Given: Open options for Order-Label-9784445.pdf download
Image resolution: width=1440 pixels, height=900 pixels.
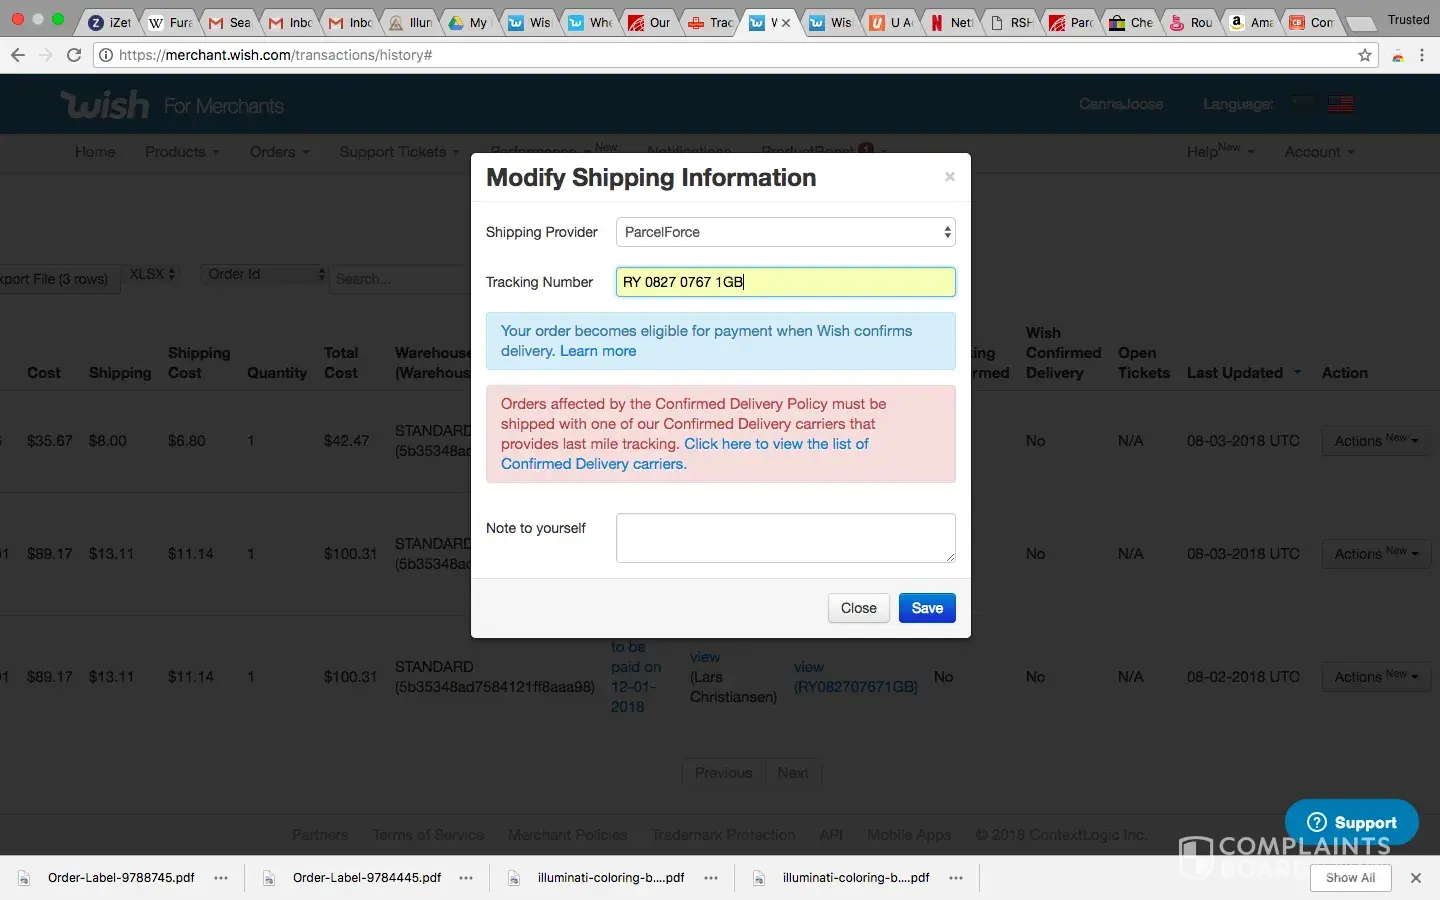Looking at the screenshot, I should click(466, 878).
